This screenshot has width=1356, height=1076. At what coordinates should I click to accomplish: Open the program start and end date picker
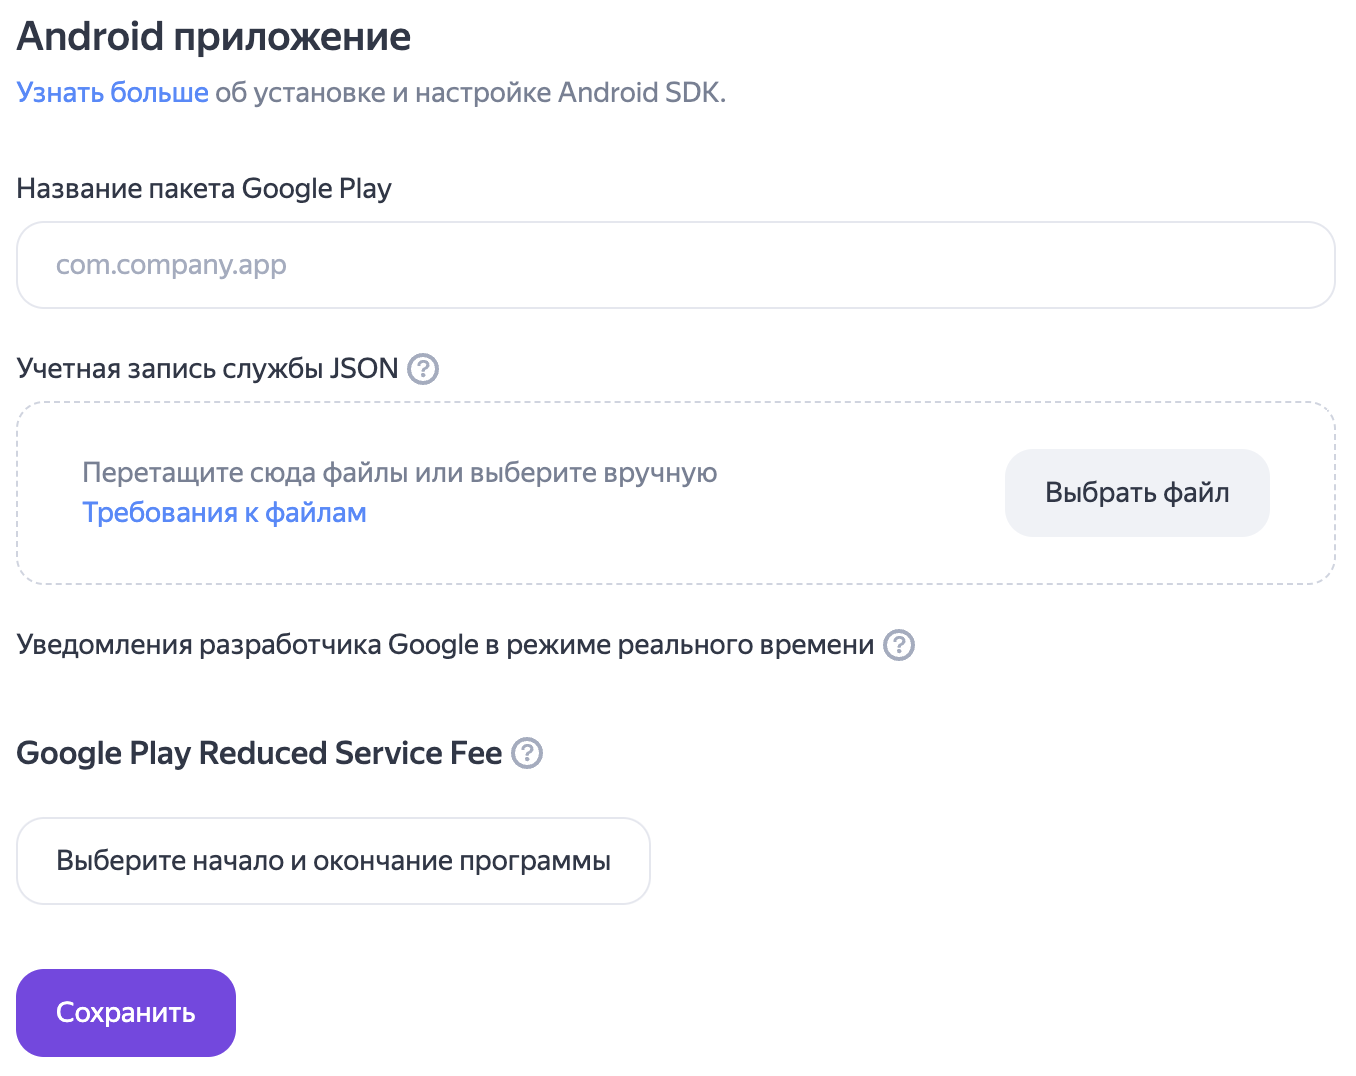333,861
